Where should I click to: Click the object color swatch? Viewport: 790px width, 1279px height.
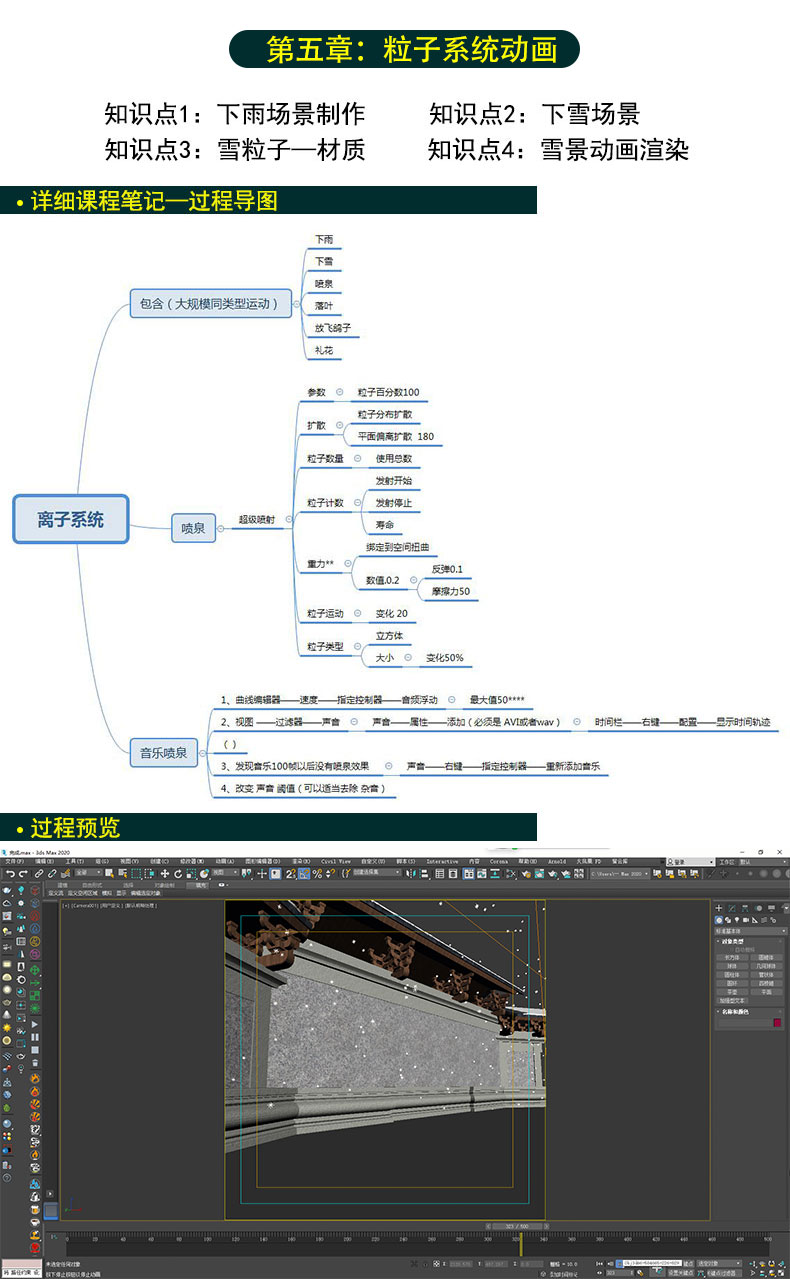click(778, 1023)
